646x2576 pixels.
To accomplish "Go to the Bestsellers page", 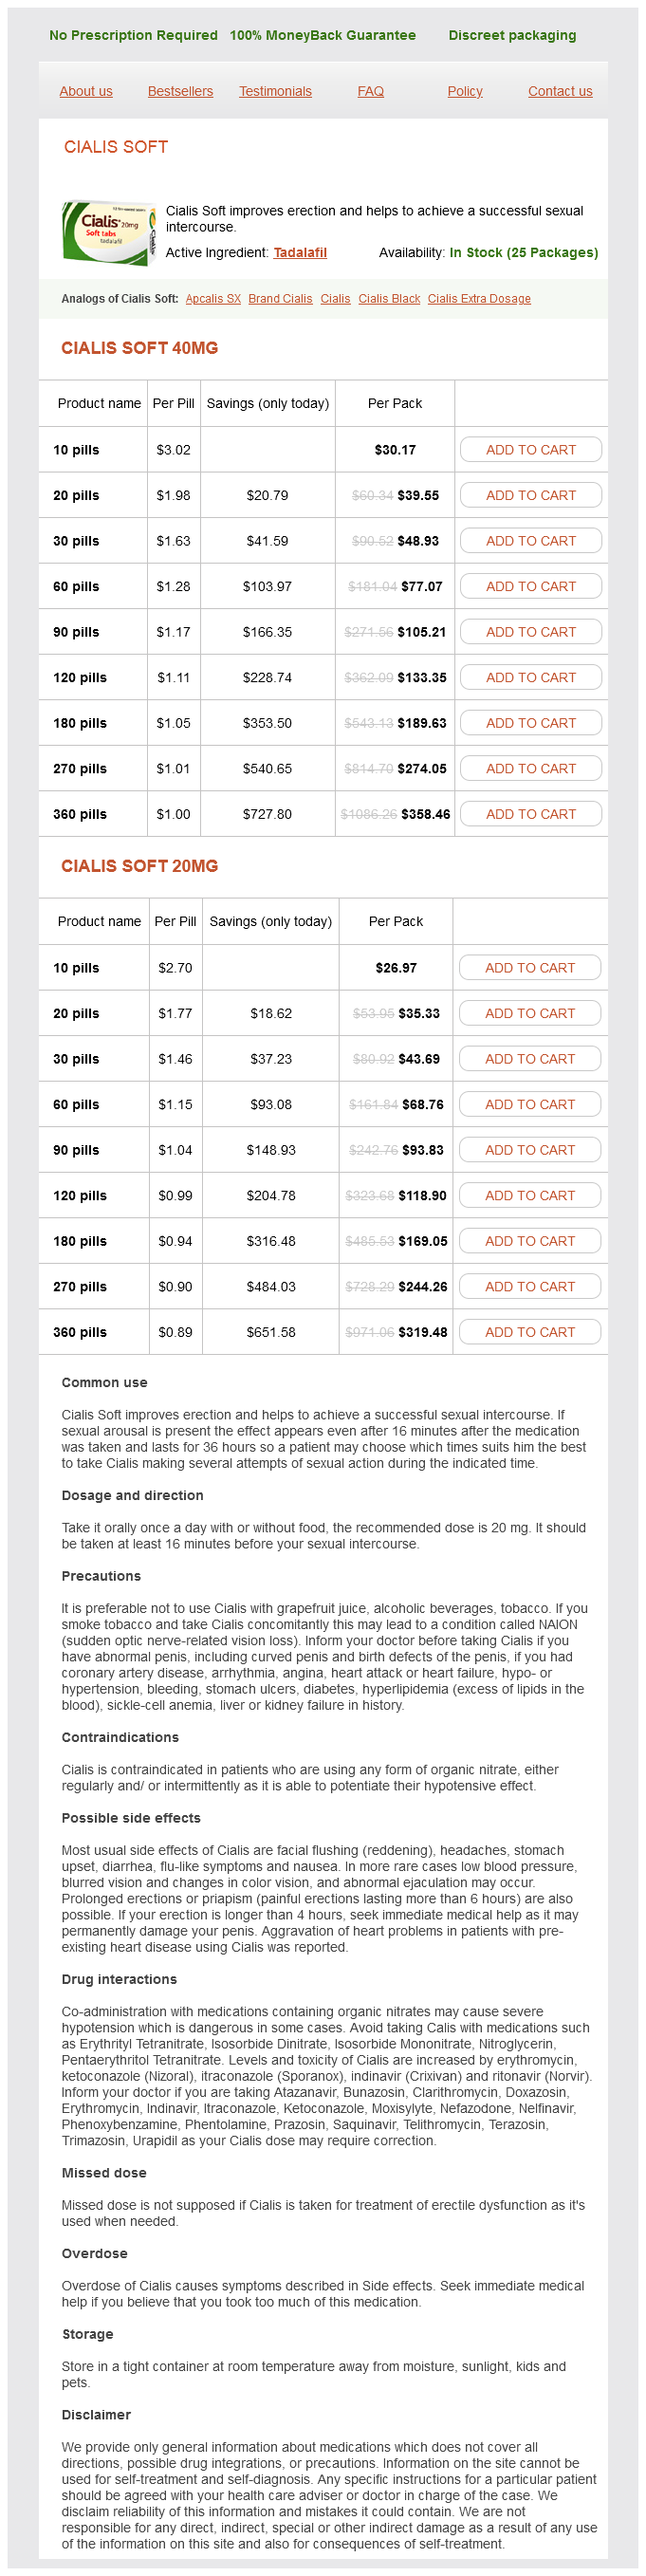I will (x=180, y=91).
